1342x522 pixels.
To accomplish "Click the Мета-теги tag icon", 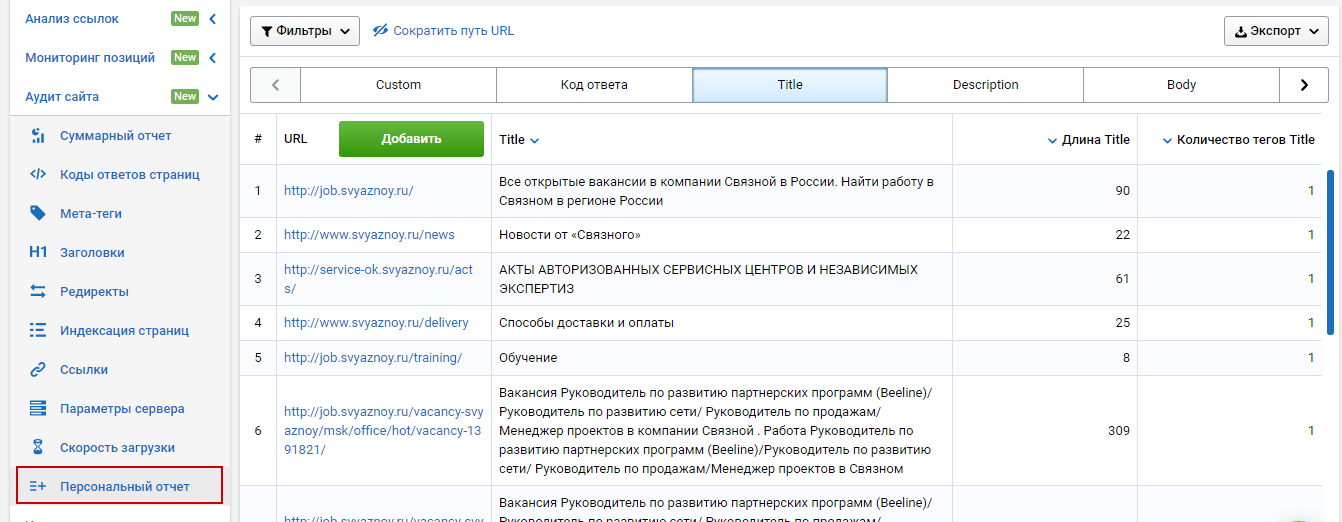I will (x=38, y=213).
